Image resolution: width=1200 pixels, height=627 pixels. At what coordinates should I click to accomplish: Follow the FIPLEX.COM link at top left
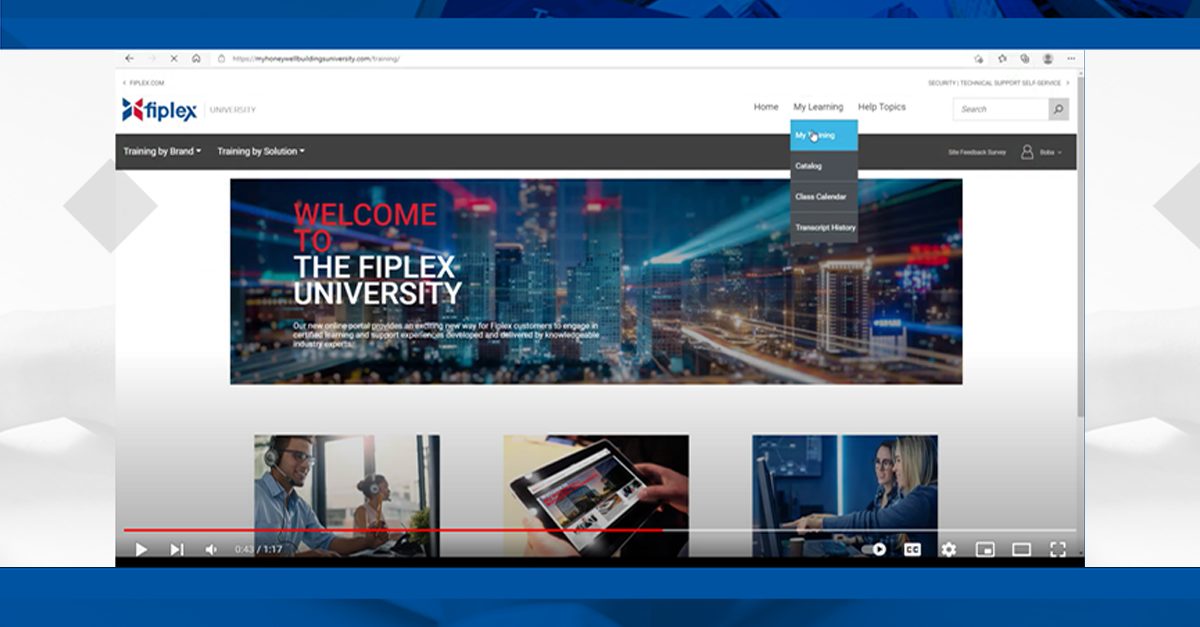[144, 83]
